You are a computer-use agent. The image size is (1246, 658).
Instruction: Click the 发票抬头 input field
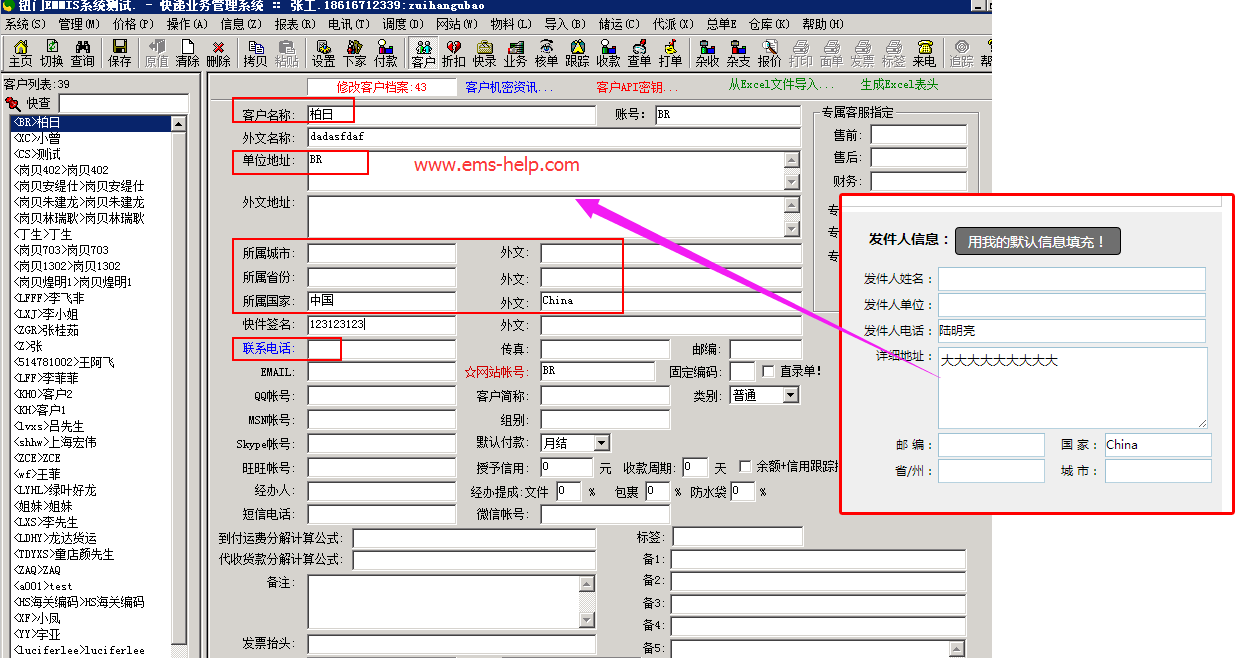coord(451,644)
